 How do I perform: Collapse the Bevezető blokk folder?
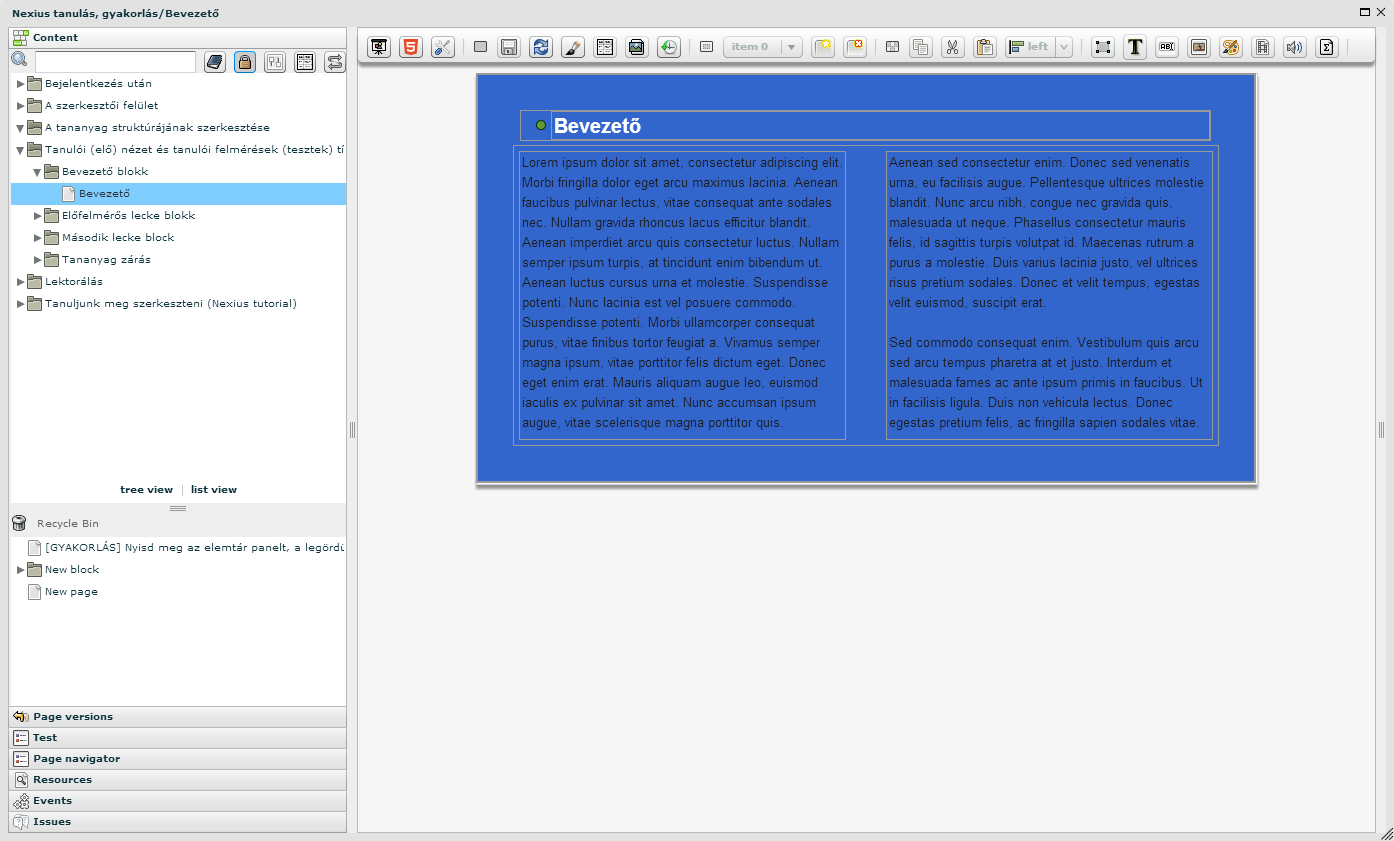[37, 172]
